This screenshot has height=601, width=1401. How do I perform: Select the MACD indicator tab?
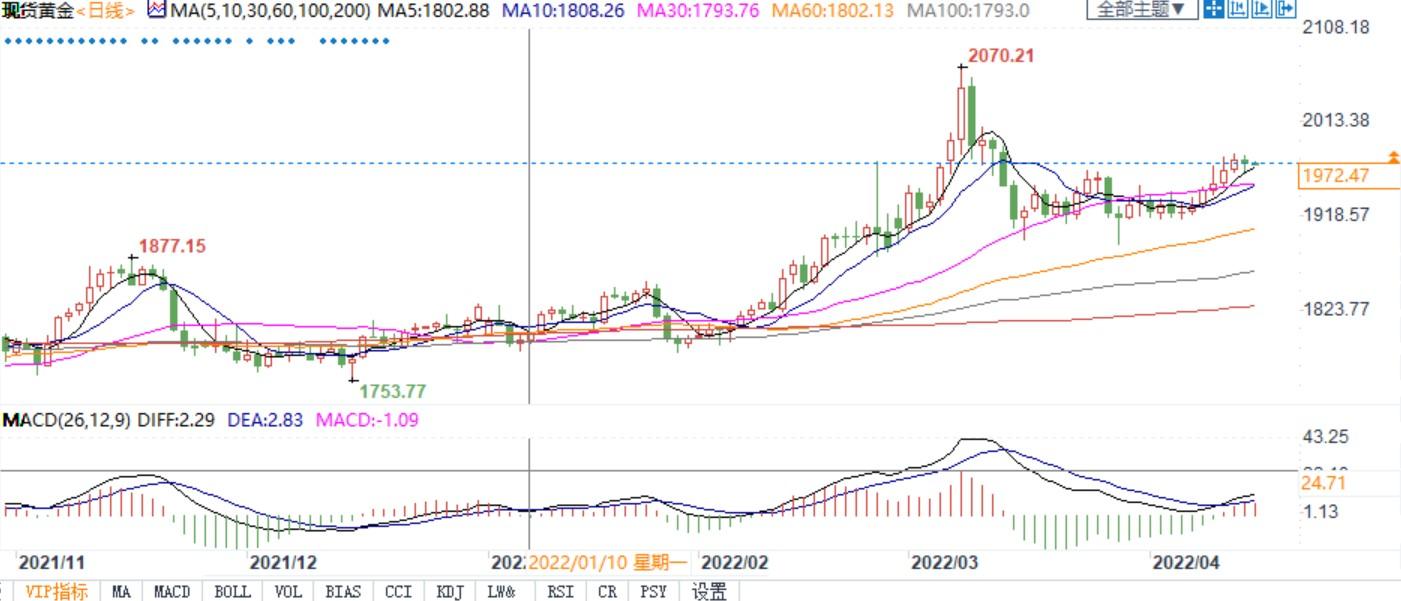point(172,591)
